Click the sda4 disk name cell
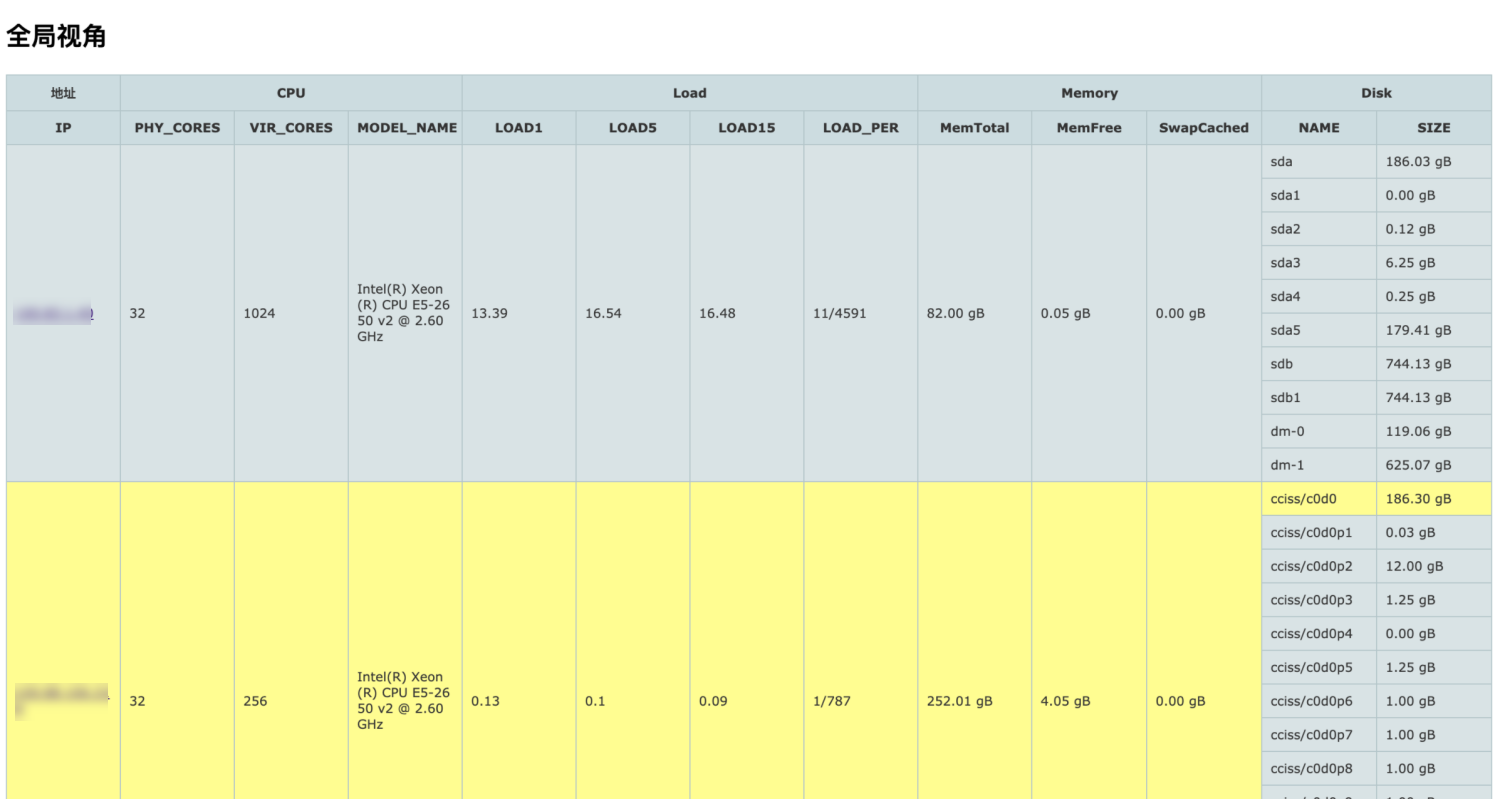Screen dimensions: 1500x799 coord(1319,297)
